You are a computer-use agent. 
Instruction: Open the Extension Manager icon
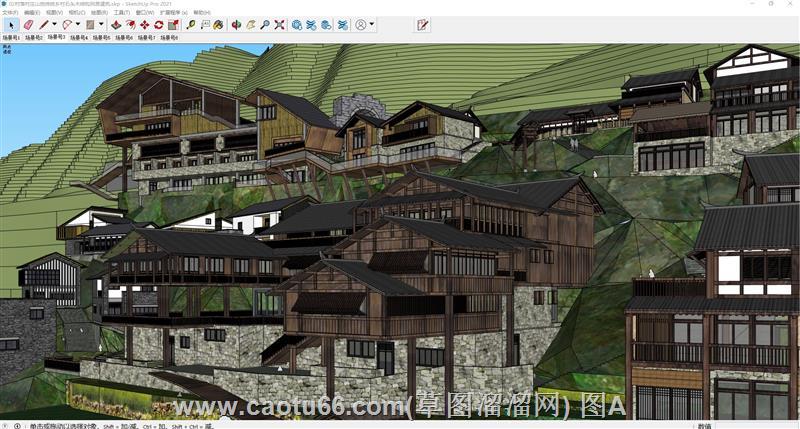pyautogui.click(x=343, y=24)
